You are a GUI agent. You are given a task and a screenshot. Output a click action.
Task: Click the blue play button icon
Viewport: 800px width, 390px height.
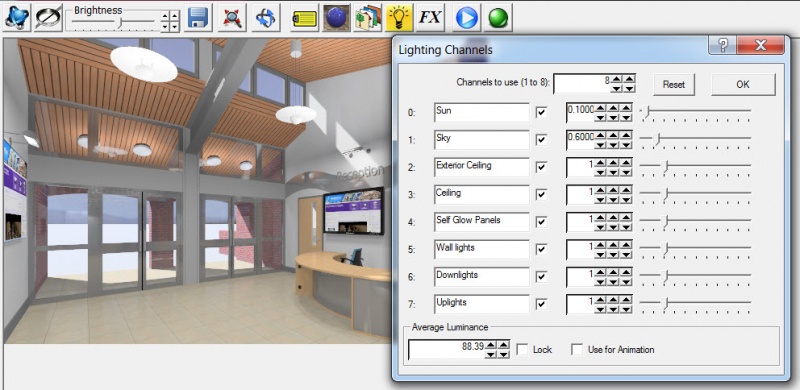click(466, 18)
